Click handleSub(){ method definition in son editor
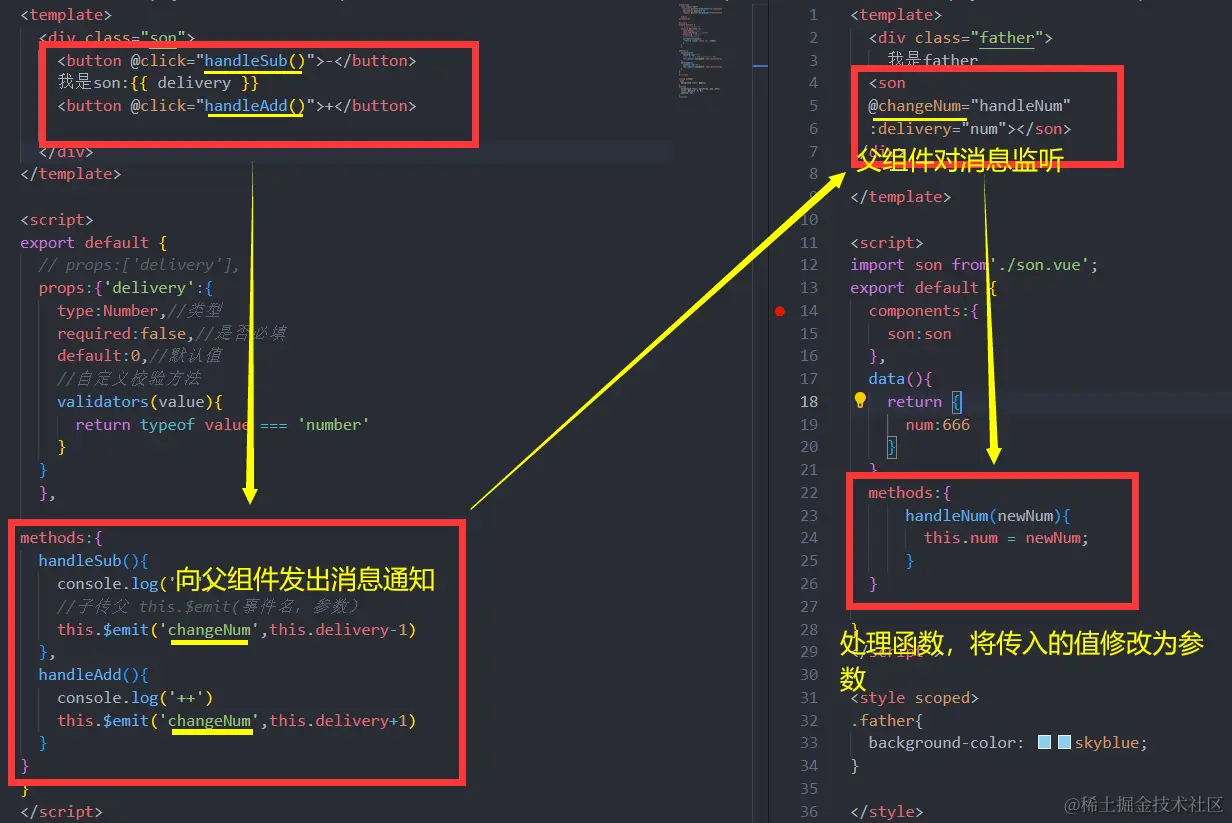 (93, 561)
